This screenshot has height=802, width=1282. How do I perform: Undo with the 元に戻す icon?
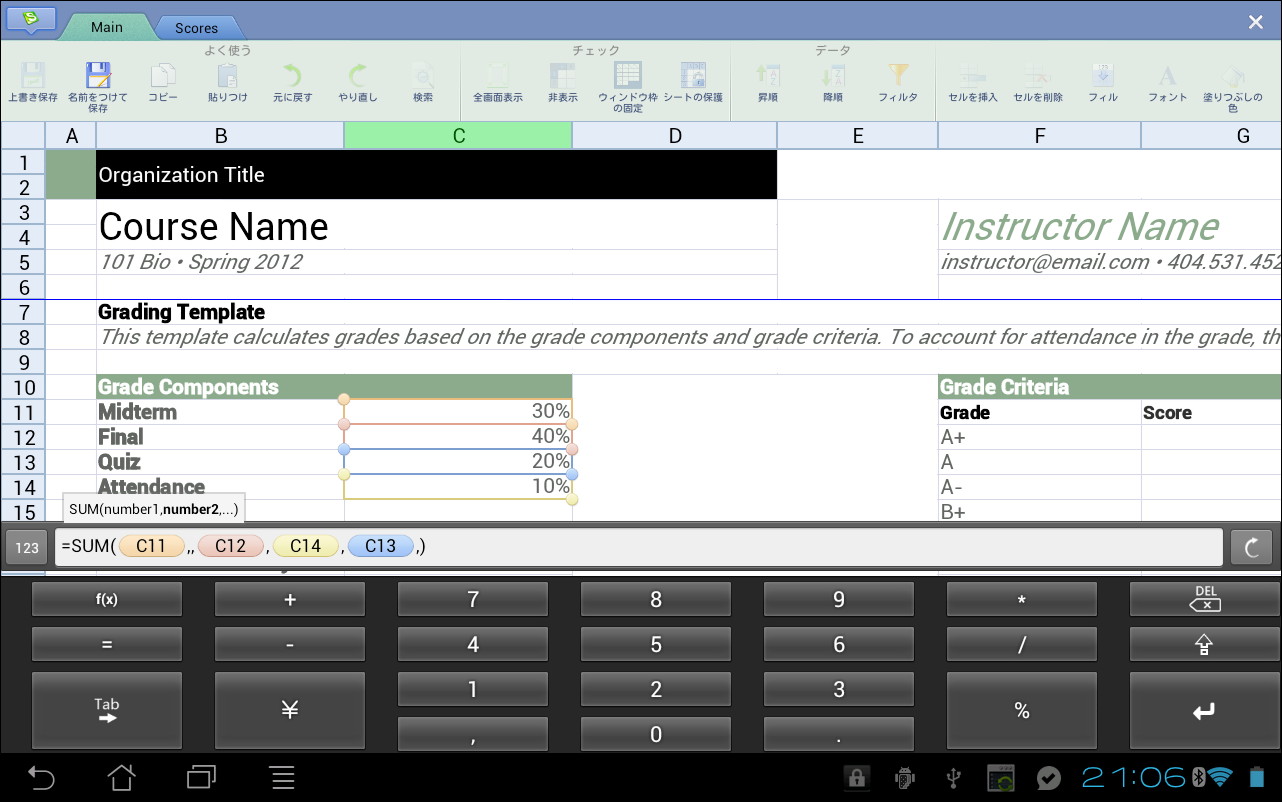coord(292,76)
